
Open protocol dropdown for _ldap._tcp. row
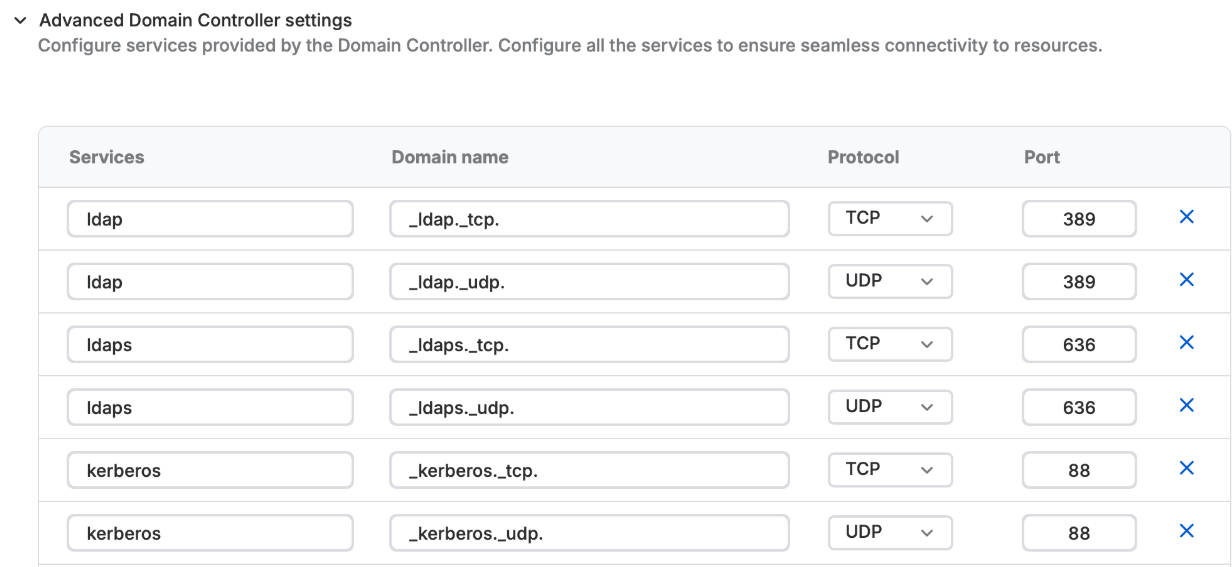(x=890, y=219)
